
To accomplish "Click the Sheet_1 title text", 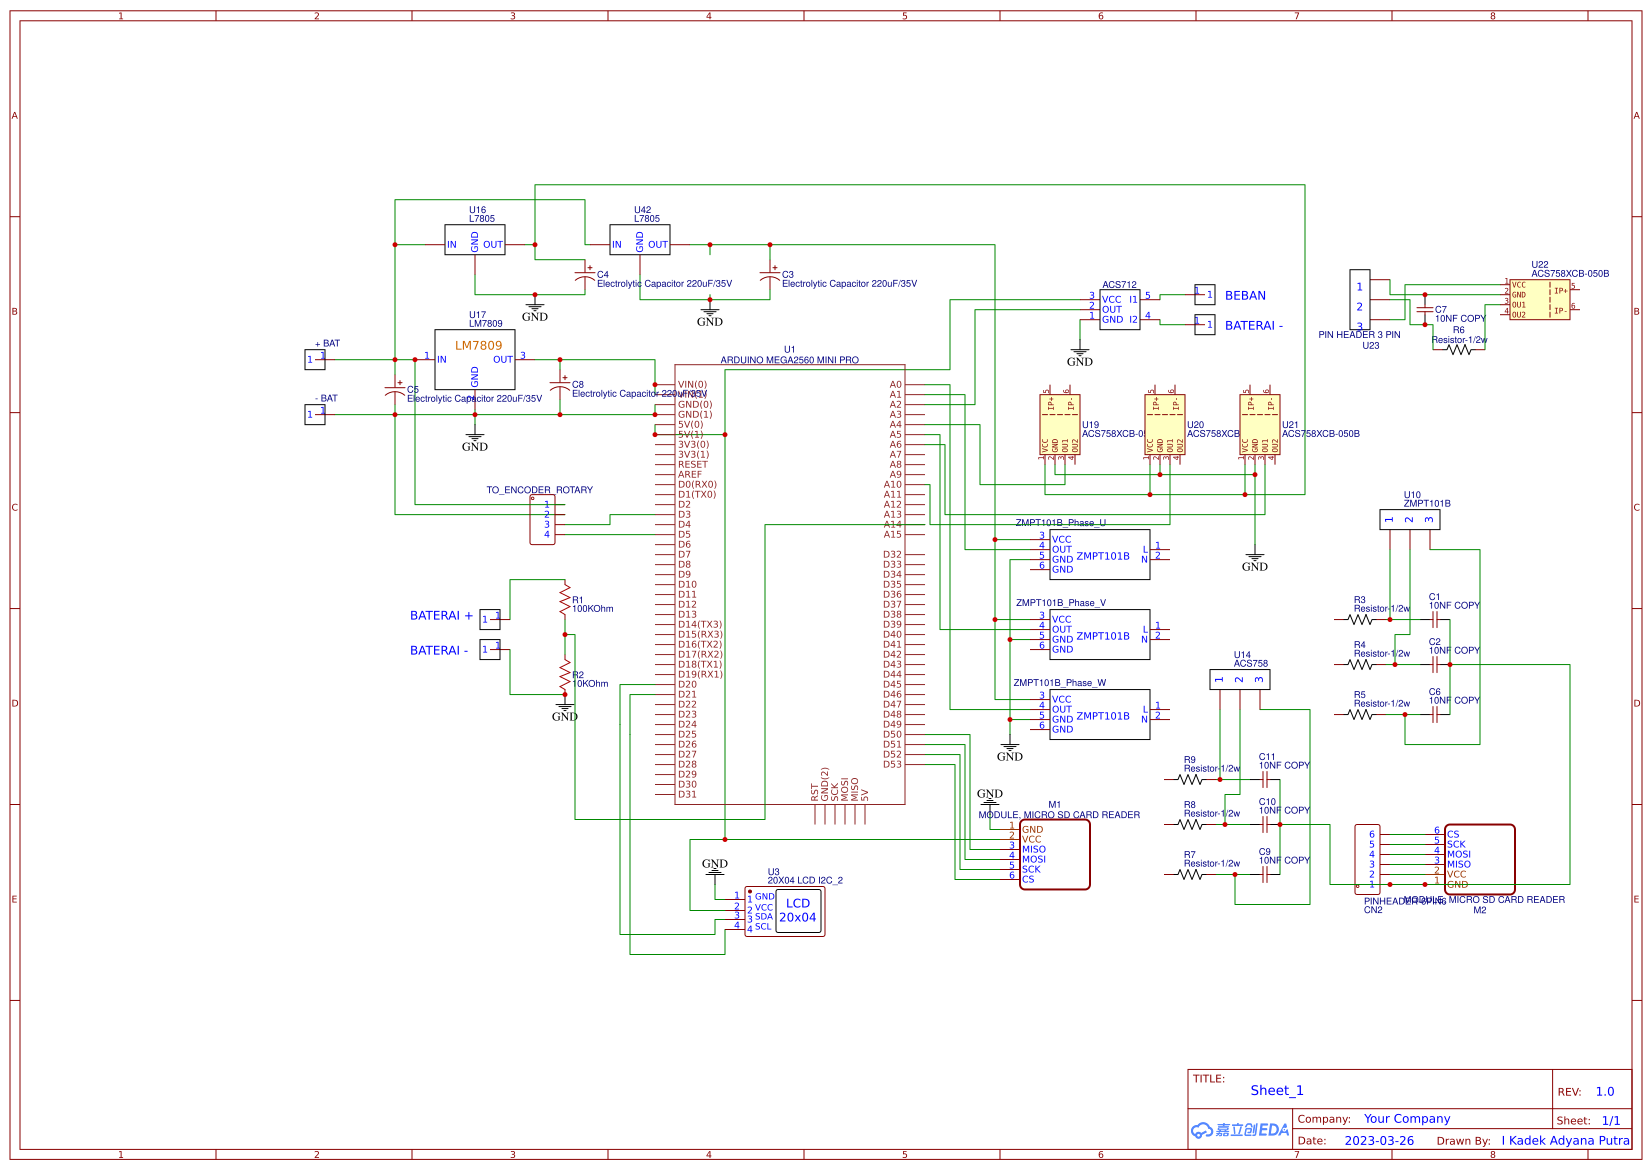I will pos(1276,1091).
